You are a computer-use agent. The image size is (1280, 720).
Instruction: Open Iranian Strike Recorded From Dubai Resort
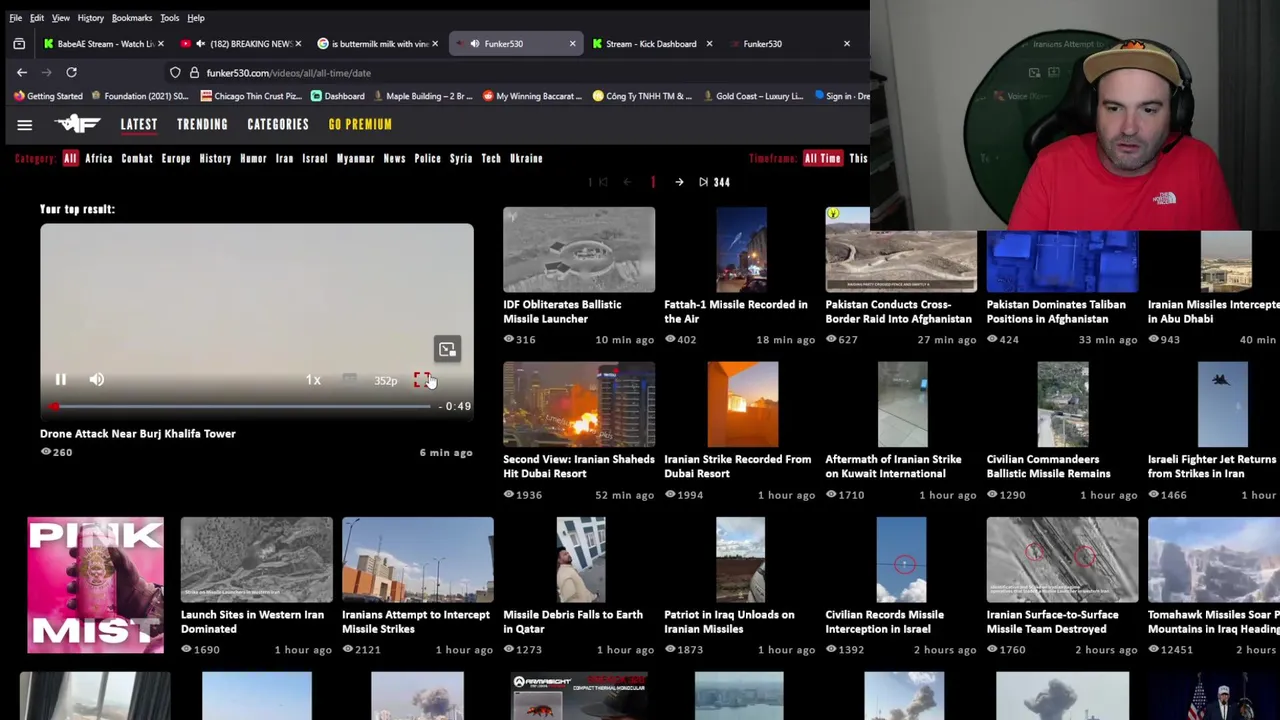(x=742, y=405)
